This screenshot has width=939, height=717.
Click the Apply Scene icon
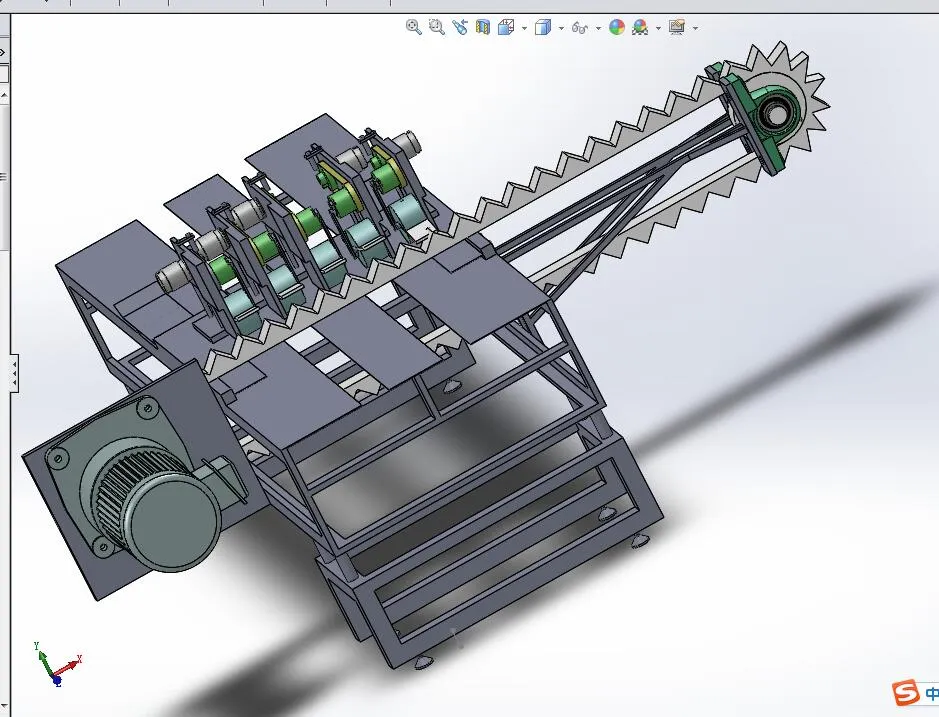[x=640, y=28]
